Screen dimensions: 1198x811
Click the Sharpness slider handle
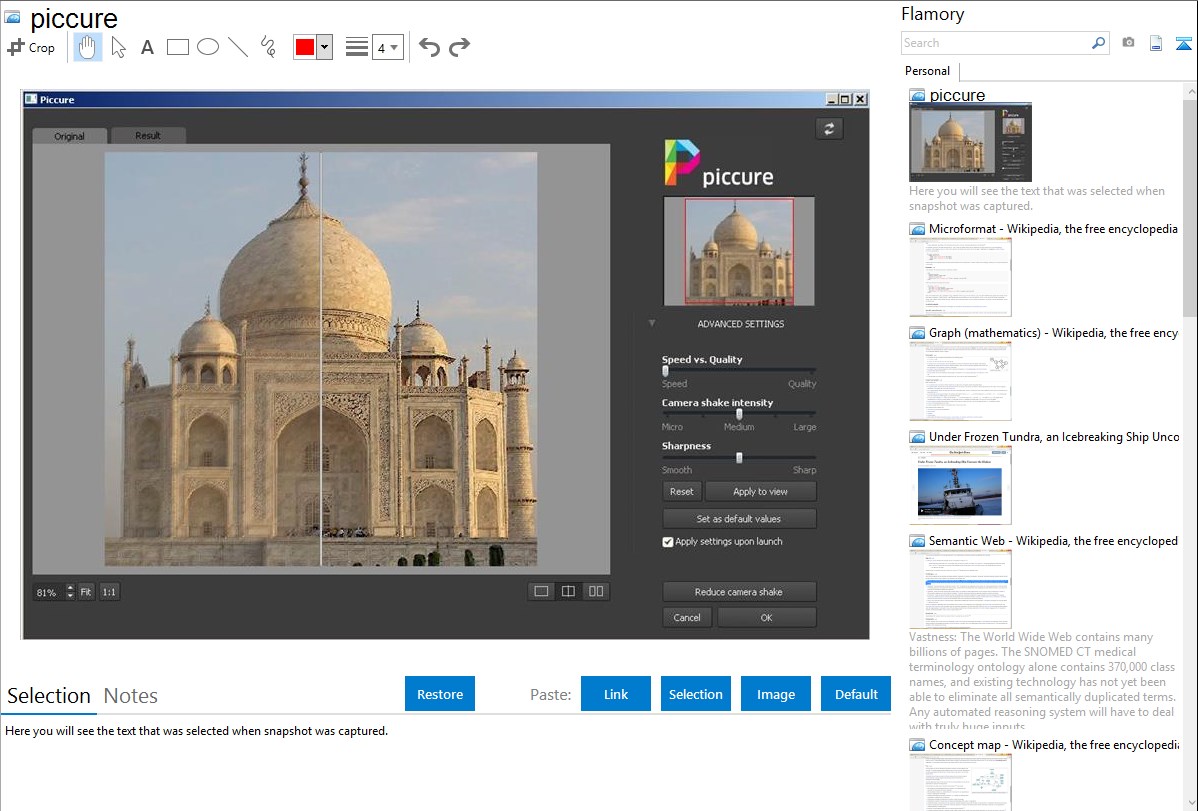(739, 457)
